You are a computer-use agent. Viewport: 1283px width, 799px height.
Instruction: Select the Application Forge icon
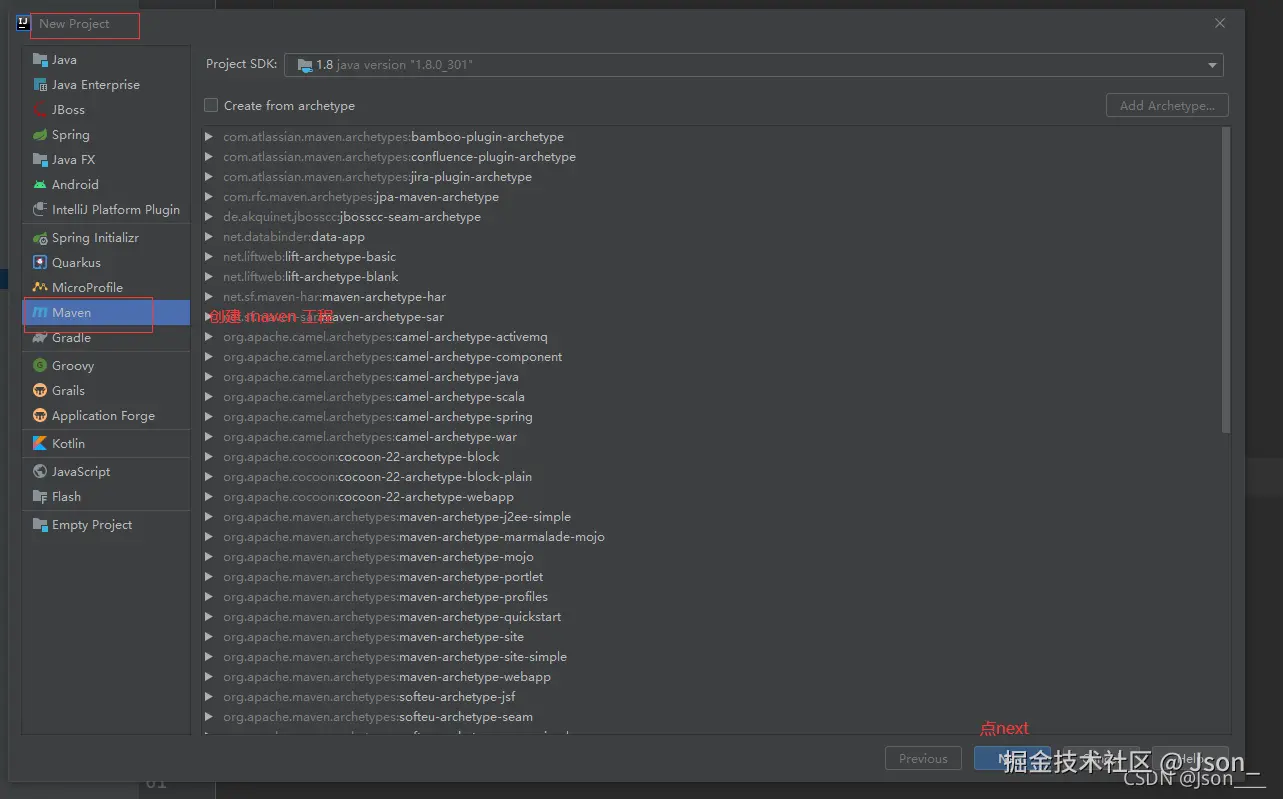point(40,416)
